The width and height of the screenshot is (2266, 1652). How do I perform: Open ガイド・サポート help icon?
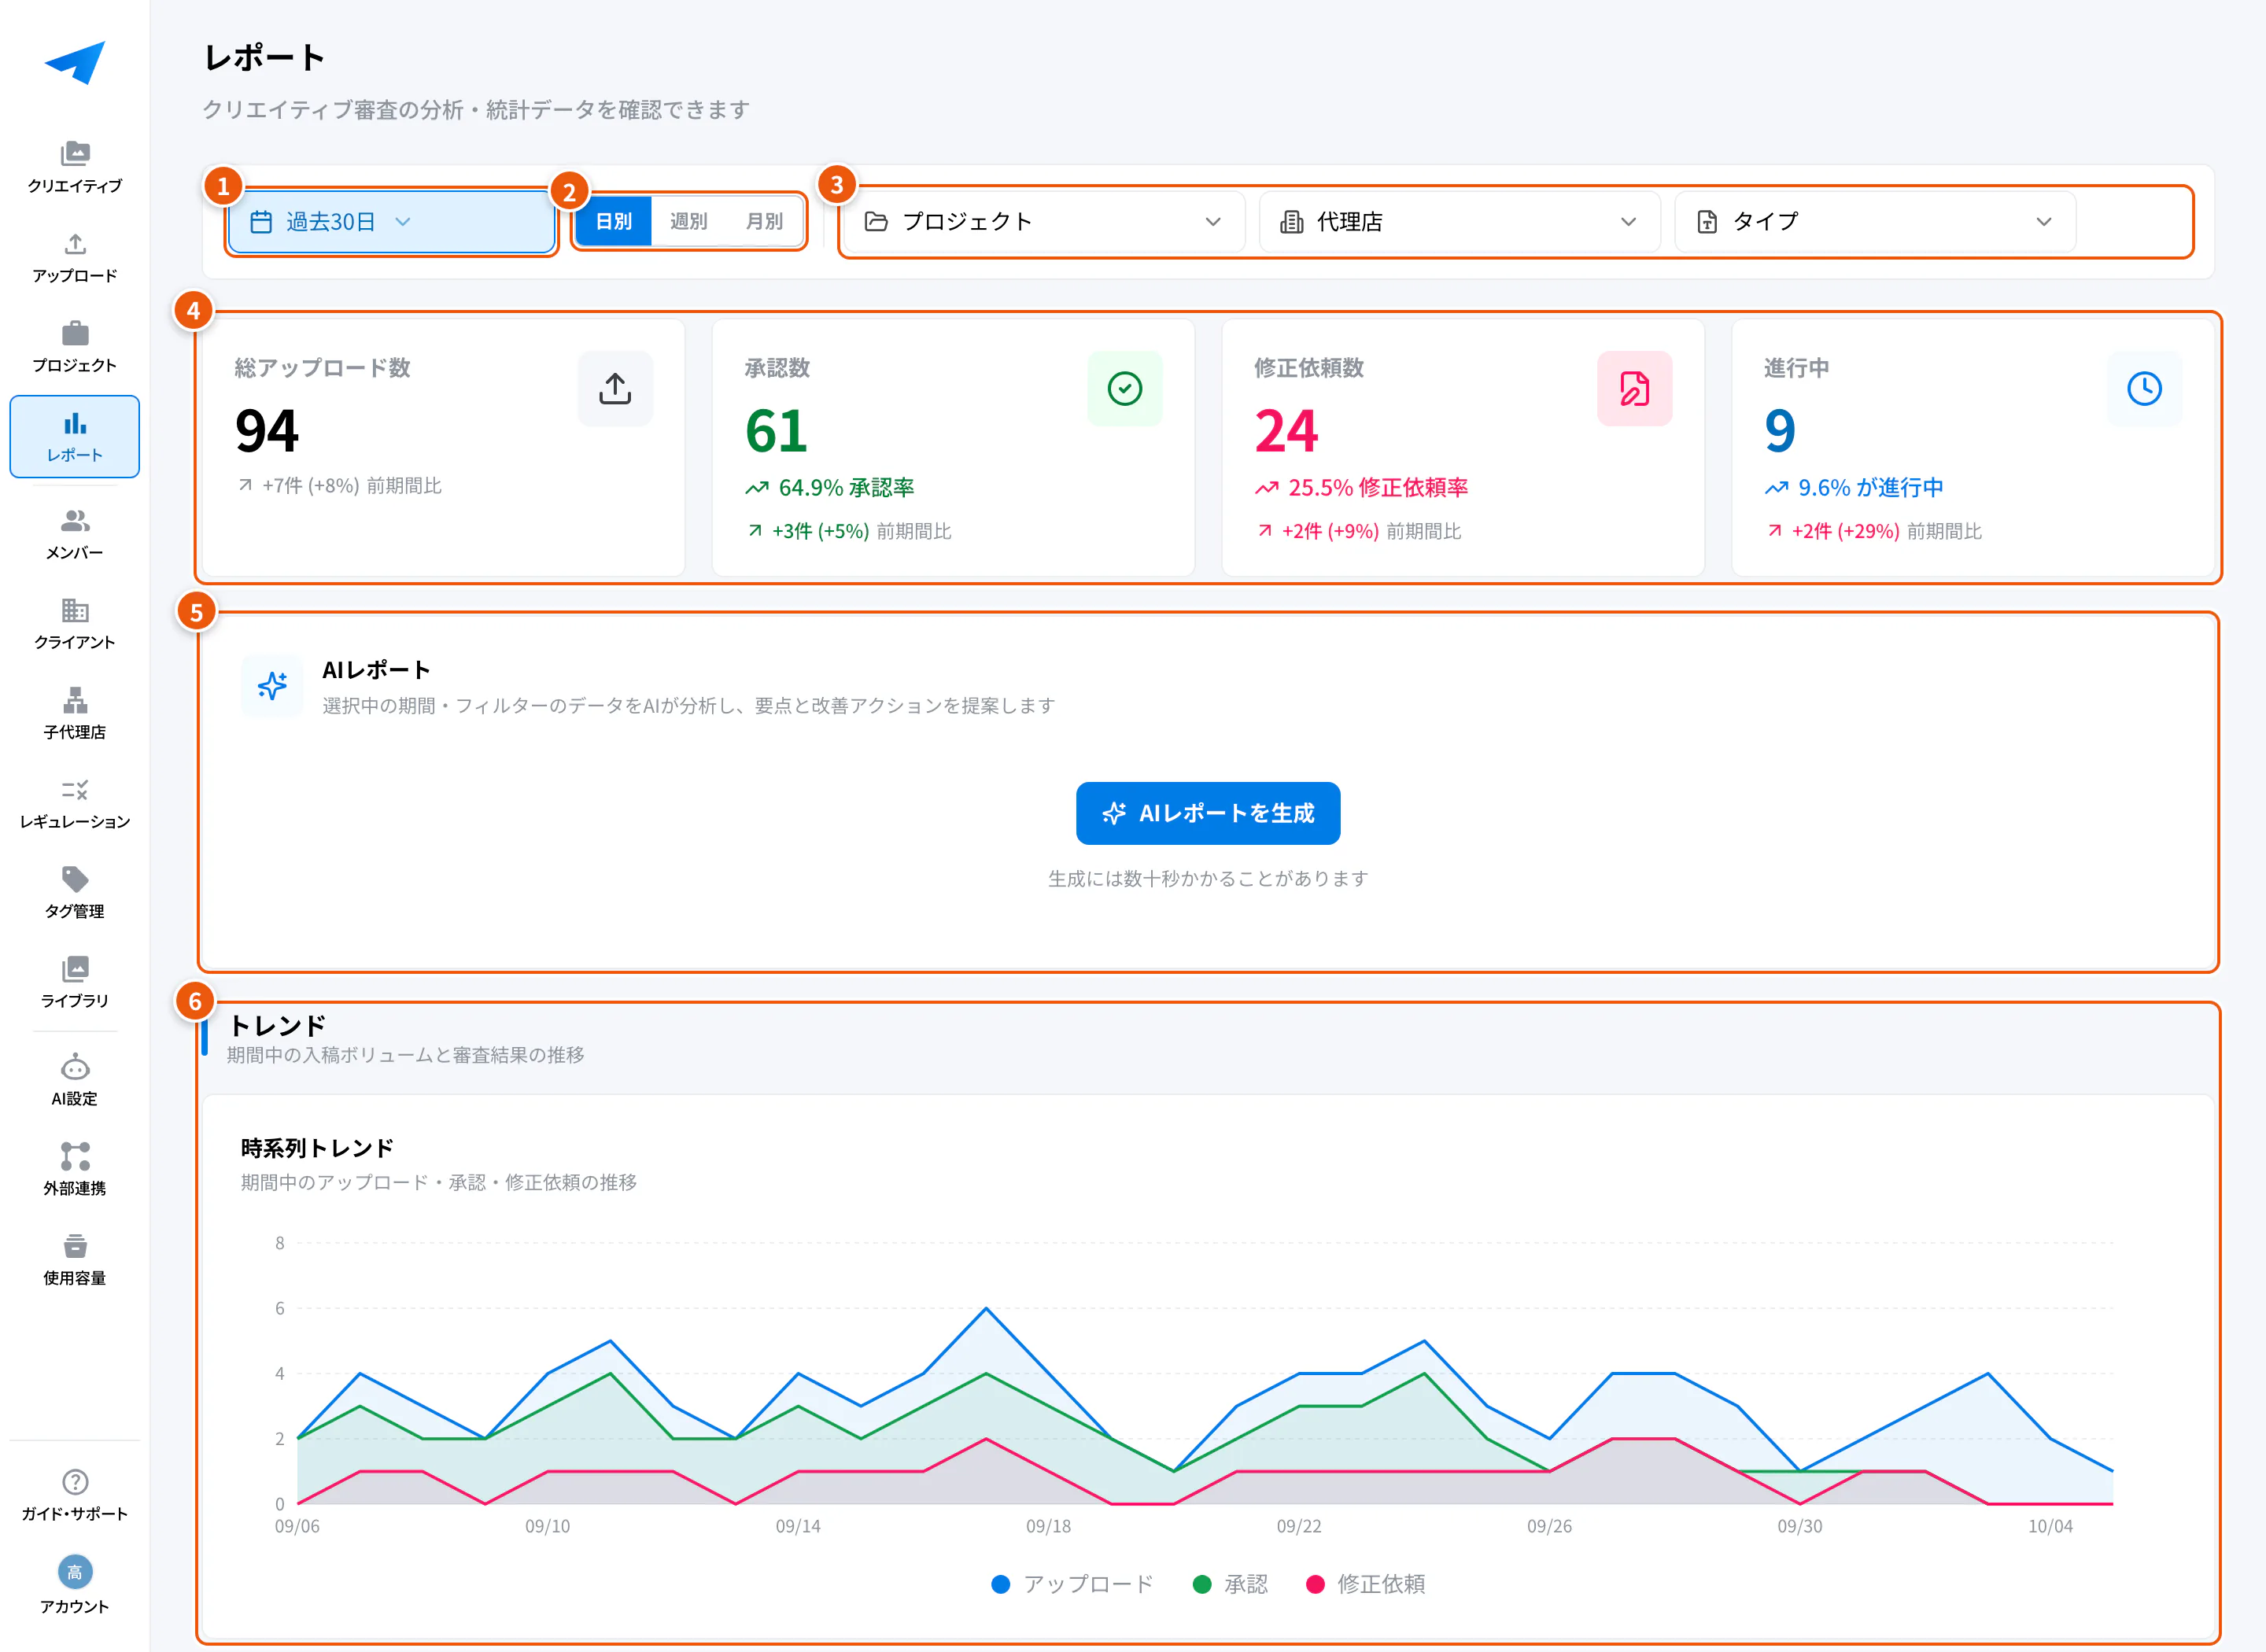click(75, 1496)
